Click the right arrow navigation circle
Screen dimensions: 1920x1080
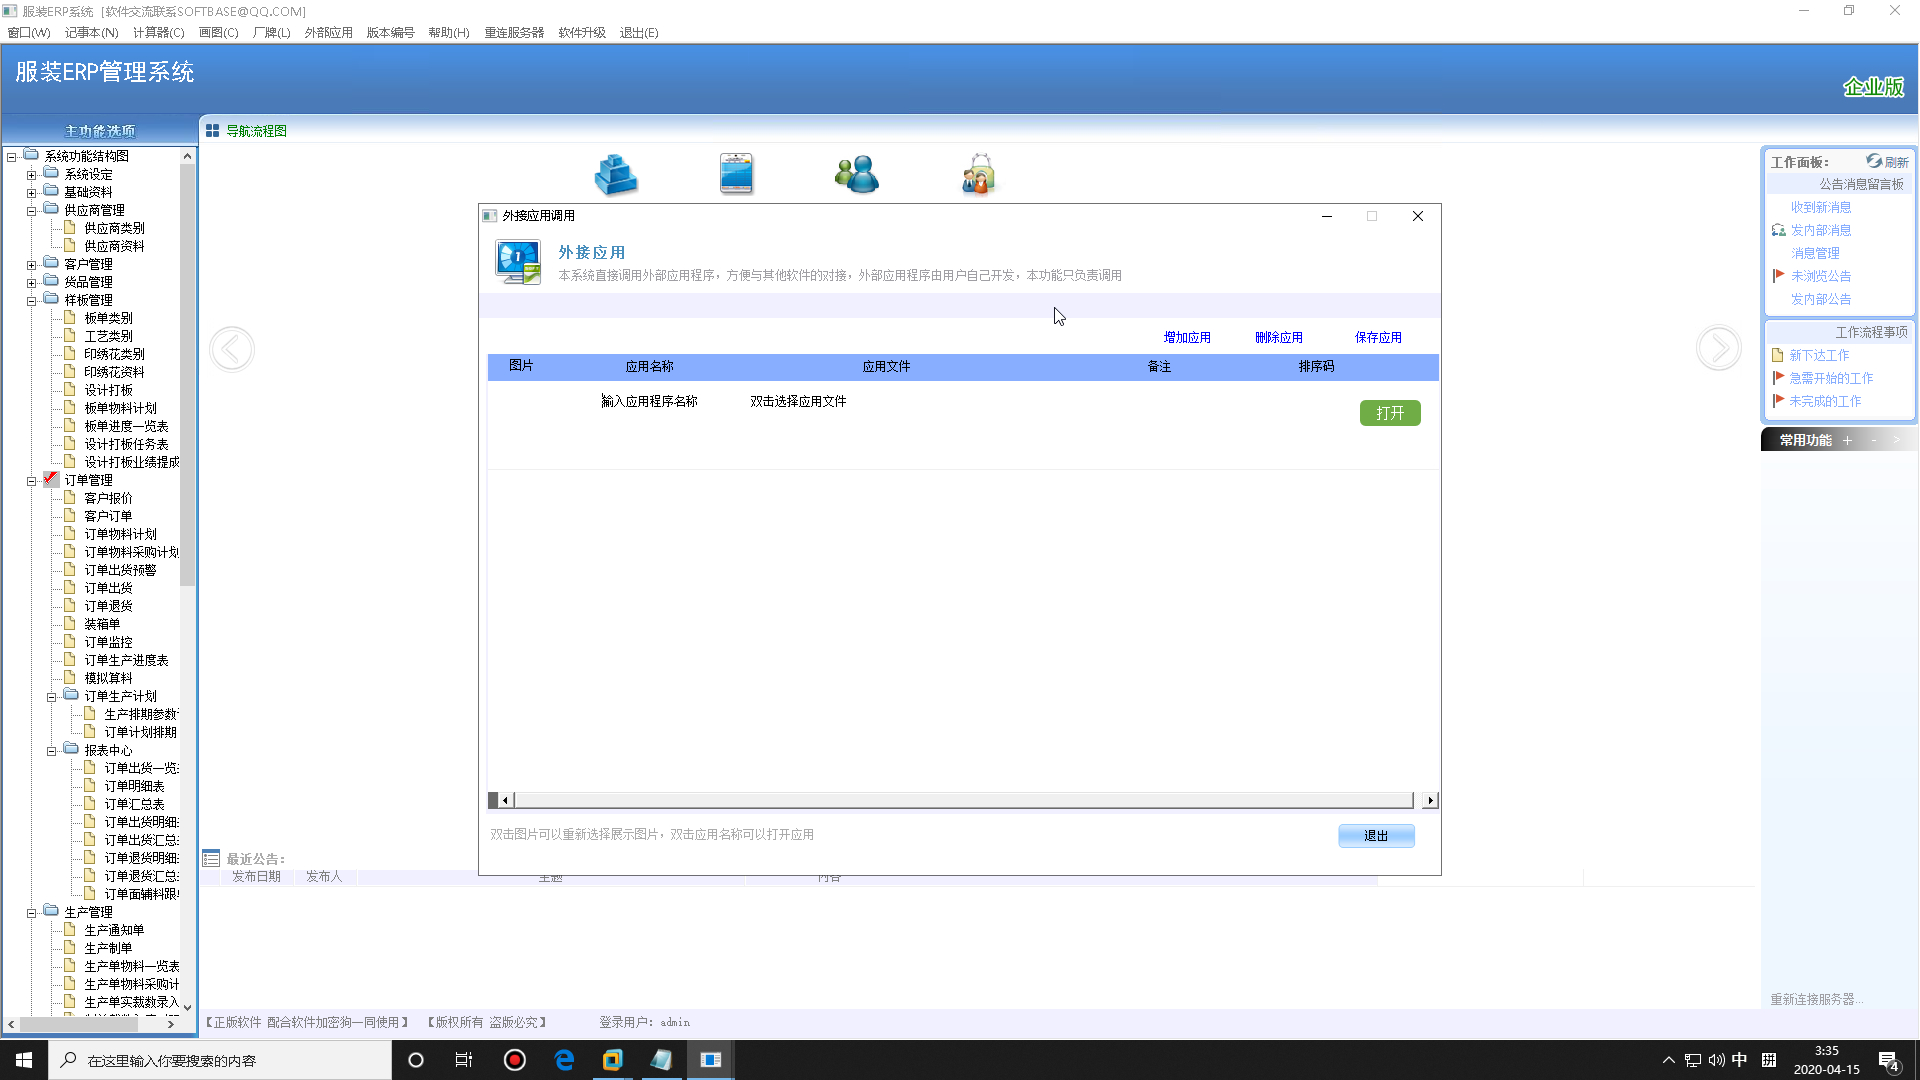pos(1718,349)
